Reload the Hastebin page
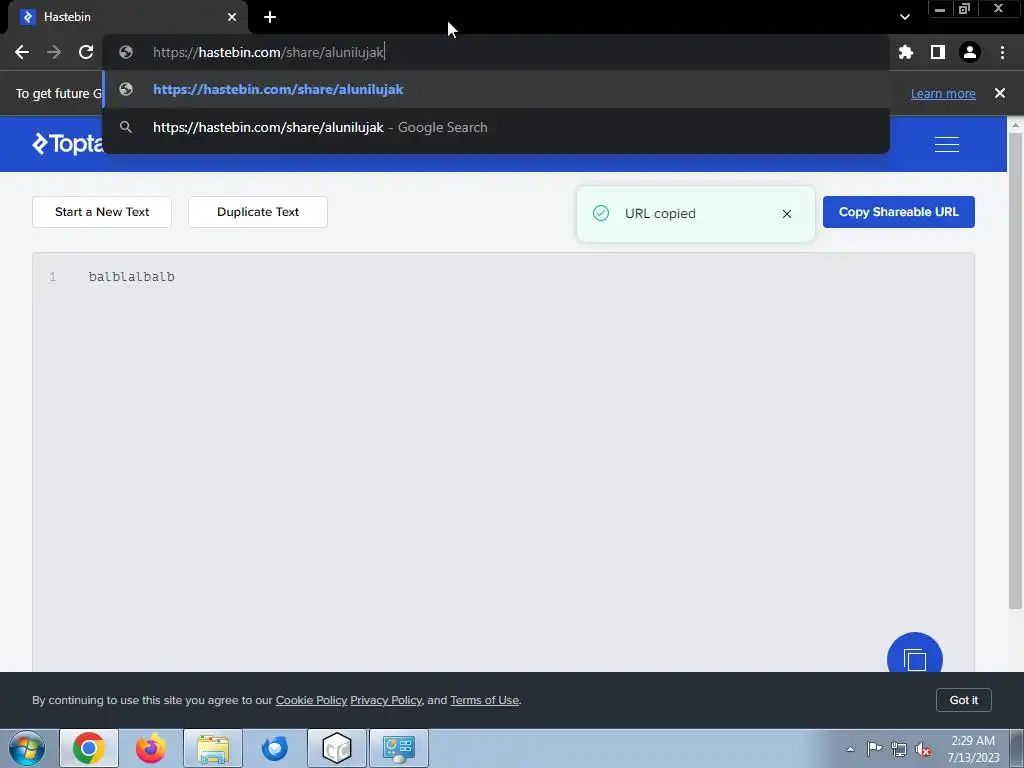The height and width of the screenshot is (768, 1024). click(x=86, y=52)
